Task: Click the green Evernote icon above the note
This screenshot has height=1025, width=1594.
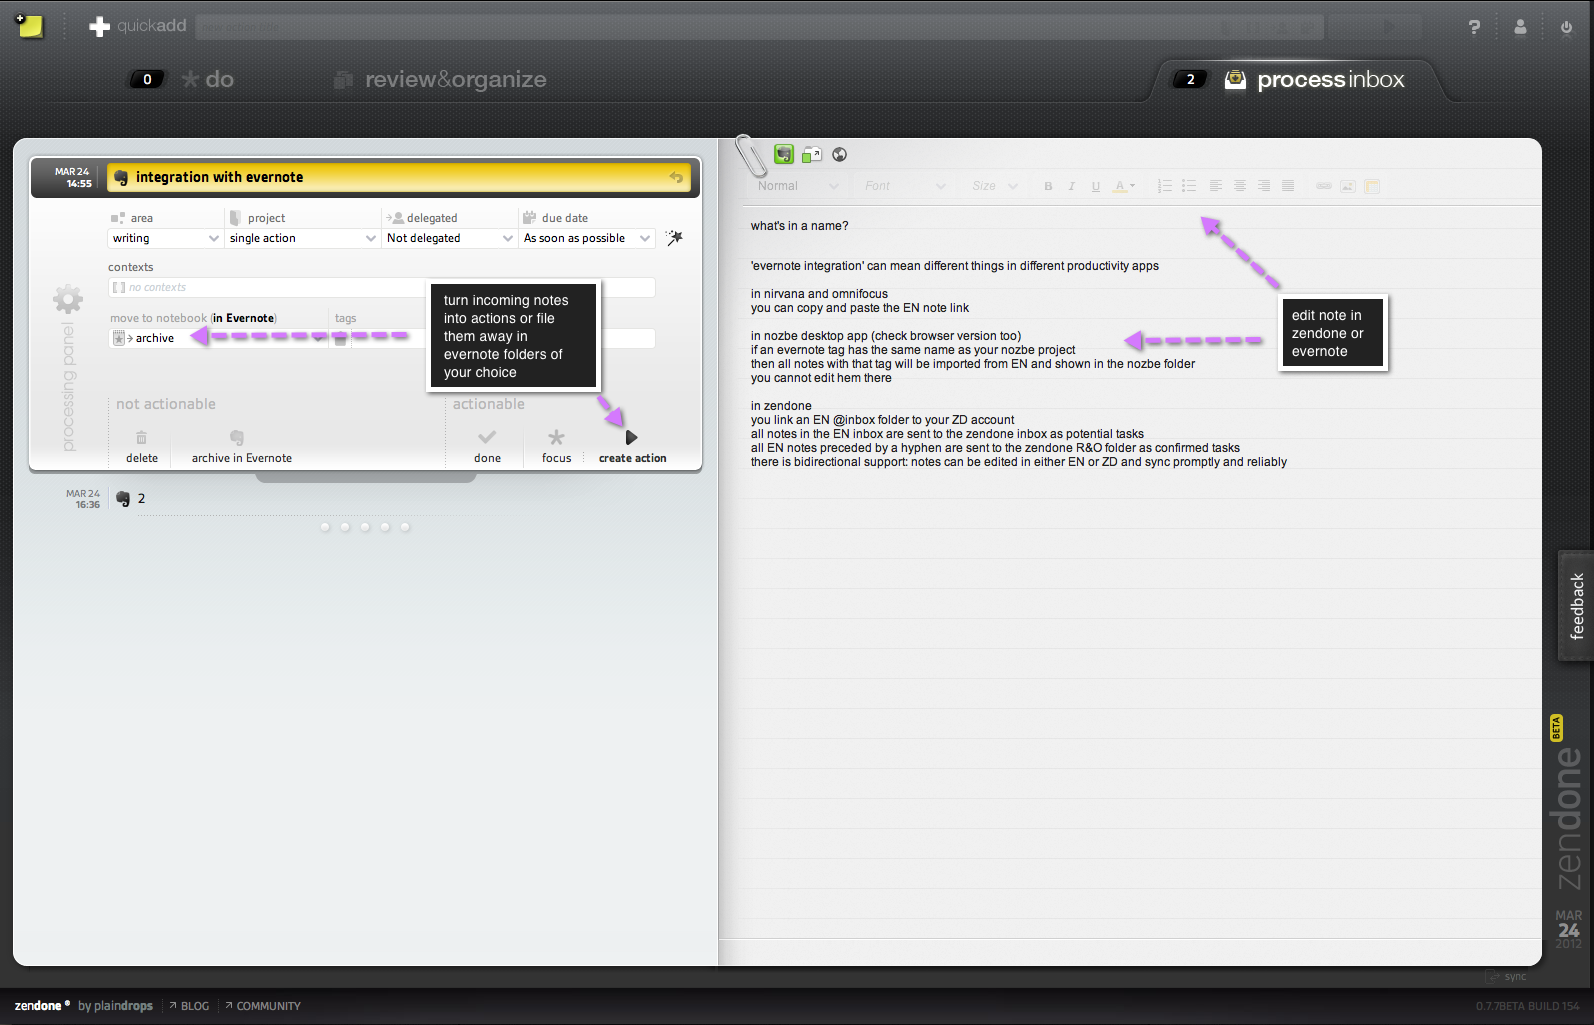Action: [x=784, y=154]
